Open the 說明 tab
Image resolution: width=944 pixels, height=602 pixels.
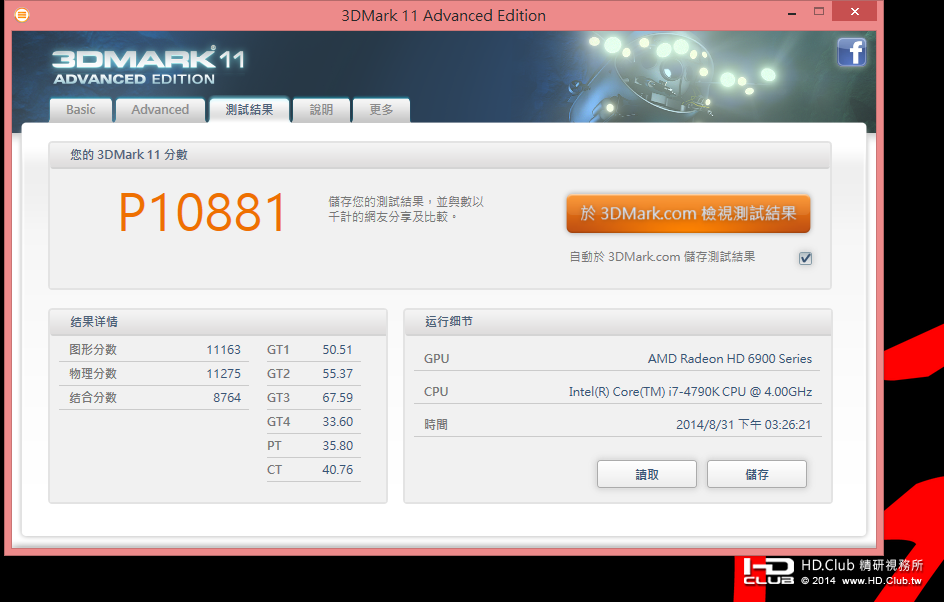pyautogui.click(x=321, y=110)
